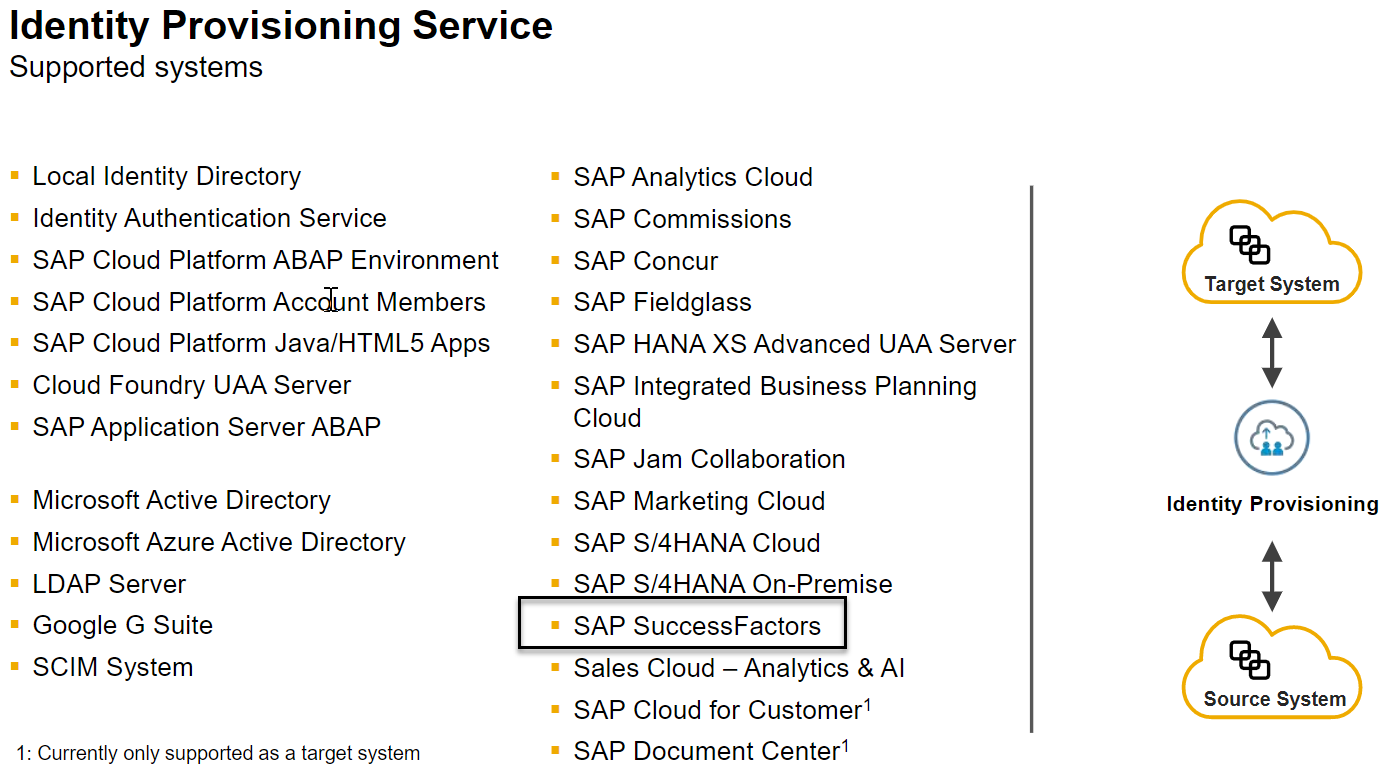
Task: Click the footnote about target system support
Action: [x=218, y=753]
